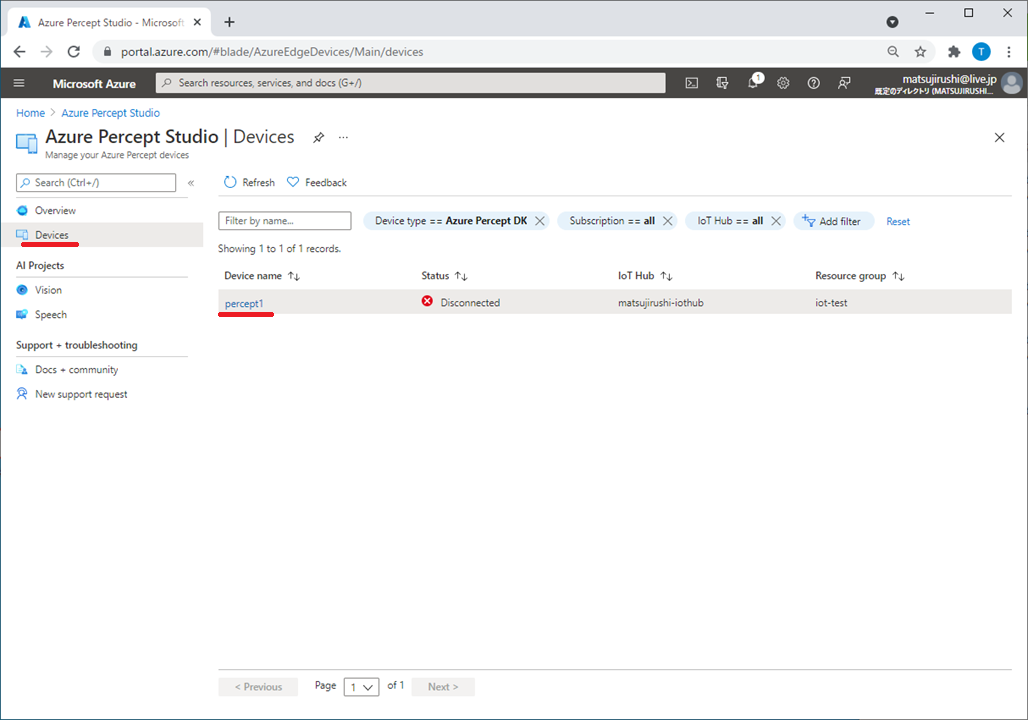Open Docs + community

(x=76, y=370)
